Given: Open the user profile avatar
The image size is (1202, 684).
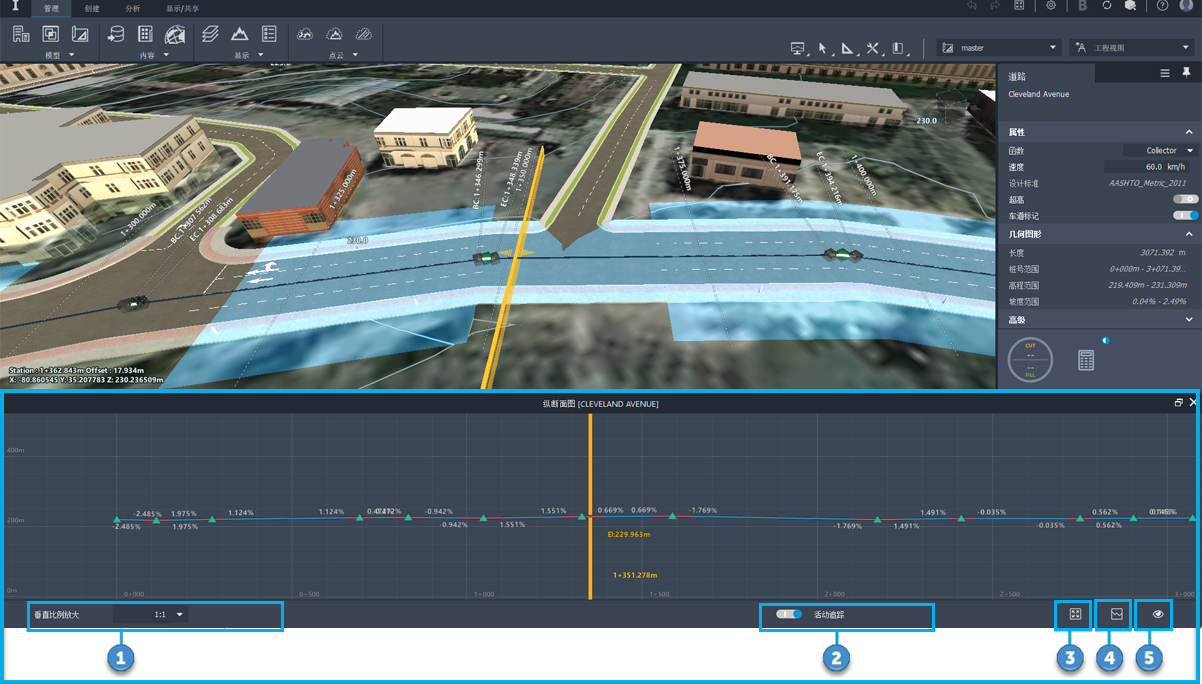Looking at the screenshot, I should pyautogui.click(x=1186, y=6).
